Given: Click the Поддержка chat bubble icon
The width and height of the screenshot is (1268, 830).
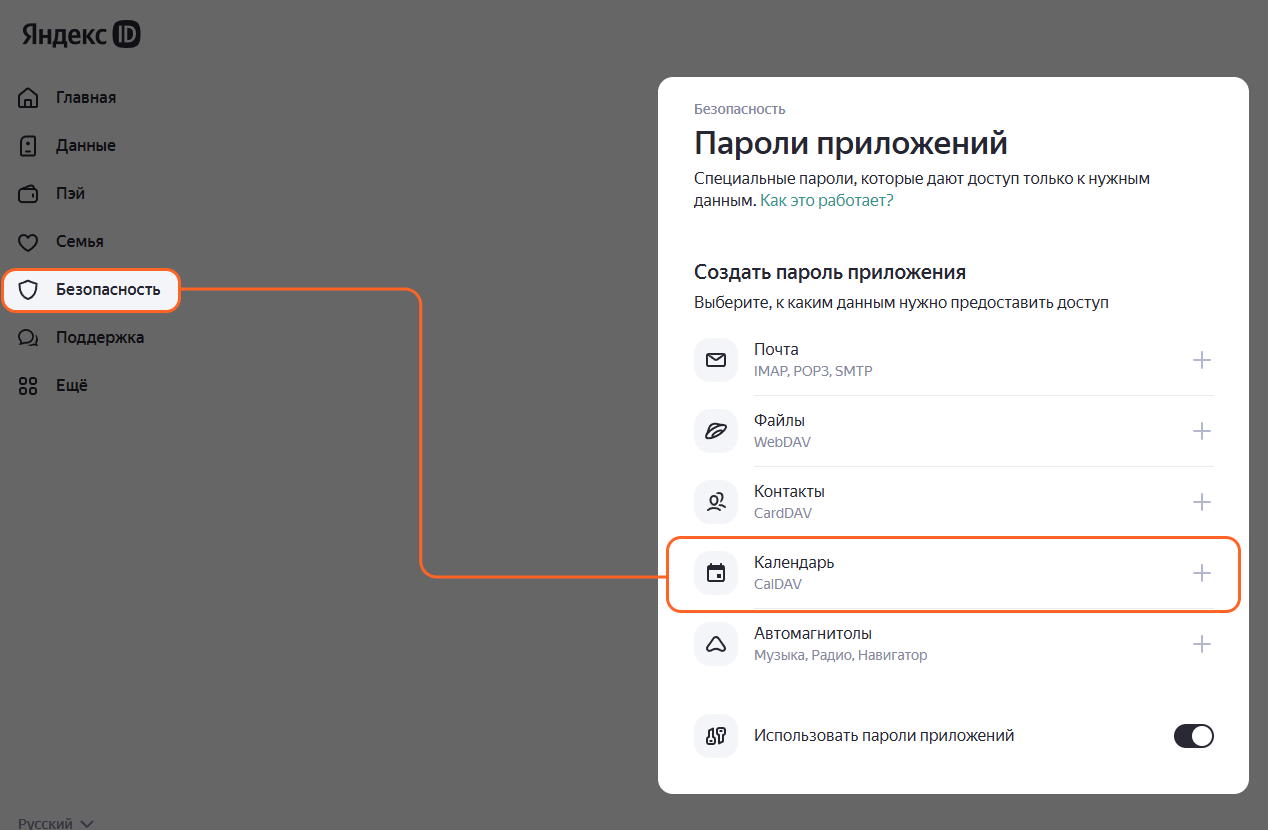Looking at the screenshot, I should point(28,338).
